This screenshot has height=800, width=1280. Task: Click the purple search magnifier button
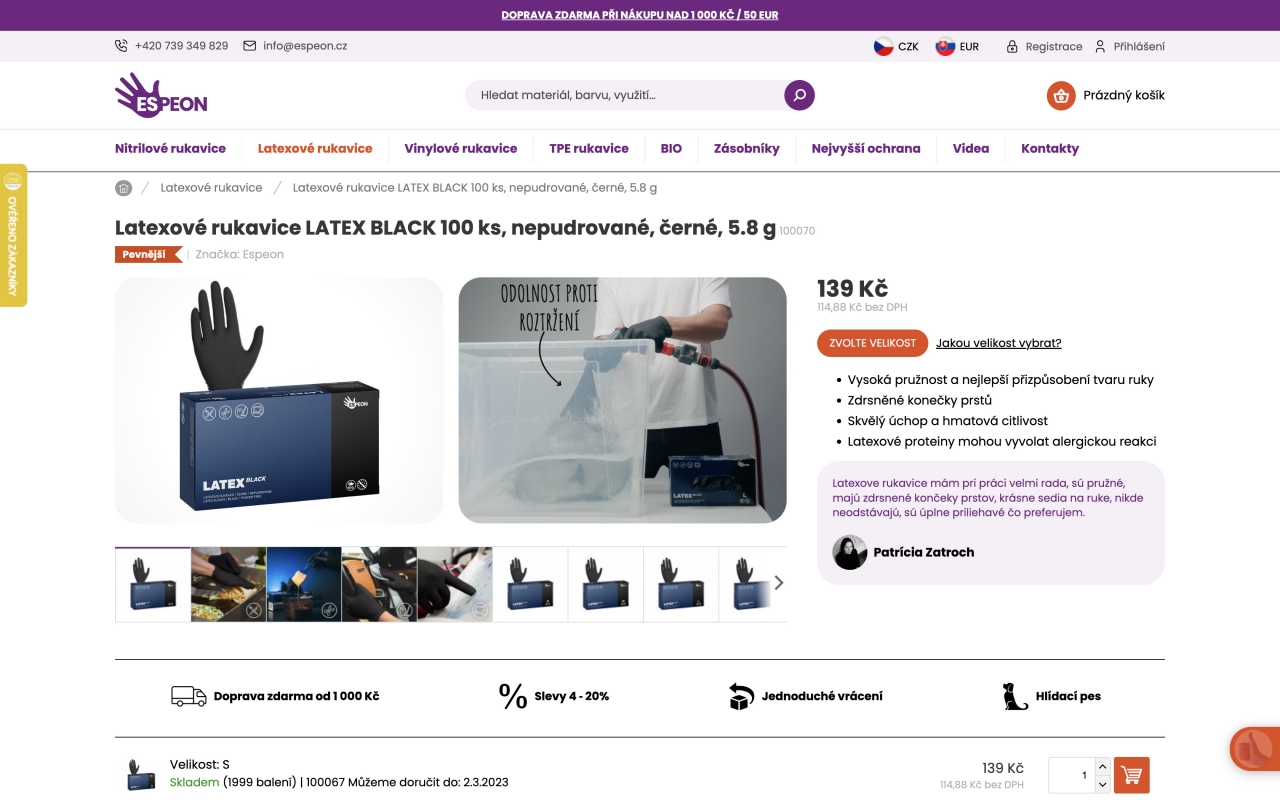point(799,95)
